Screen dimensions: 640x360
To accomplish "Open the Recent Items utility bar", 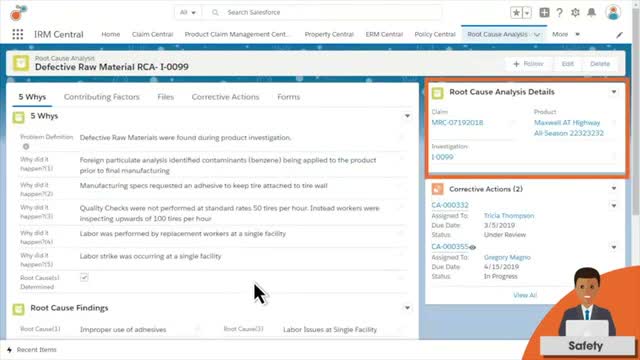I will pos(32,350).
